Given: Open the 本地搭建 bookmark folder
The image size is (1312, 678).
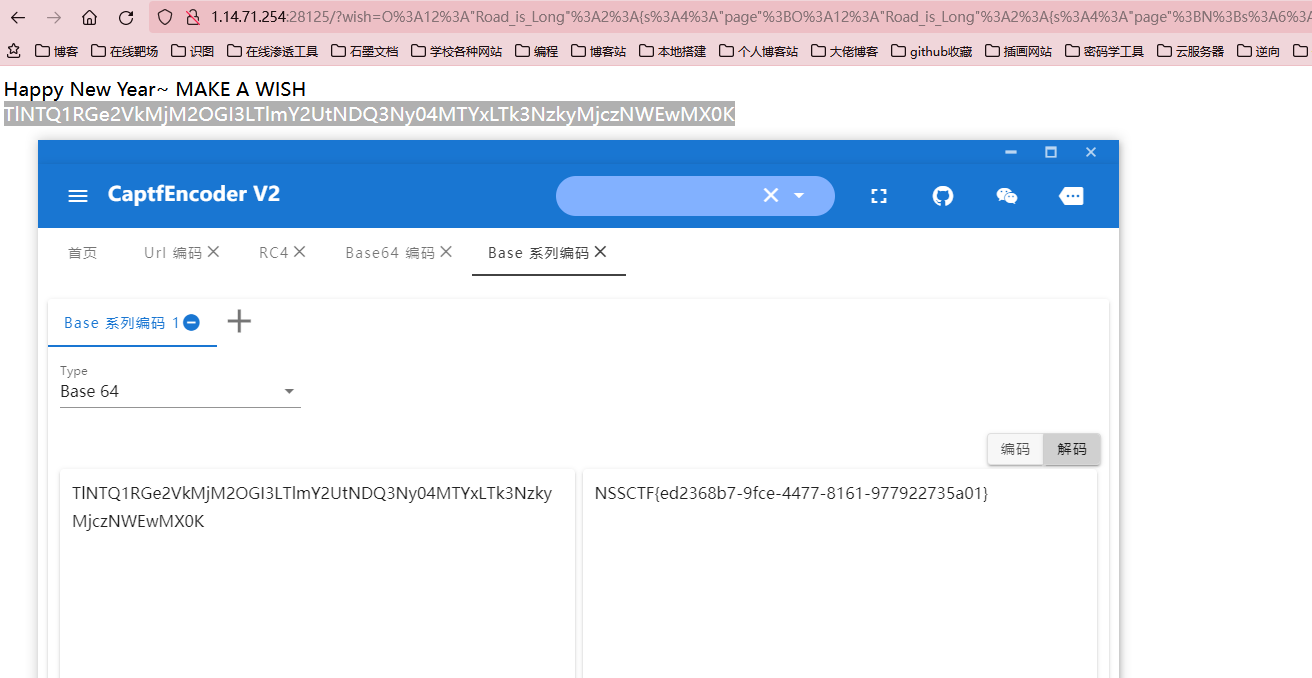Looking at the screenshot, I should click(x=672, y=51).
